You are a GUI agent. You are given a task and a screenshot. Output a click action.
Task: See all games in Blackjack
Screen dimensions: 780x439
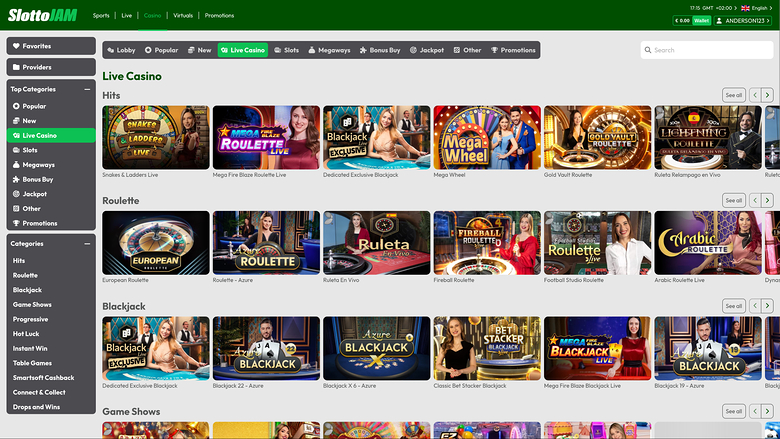pos(734,306)
